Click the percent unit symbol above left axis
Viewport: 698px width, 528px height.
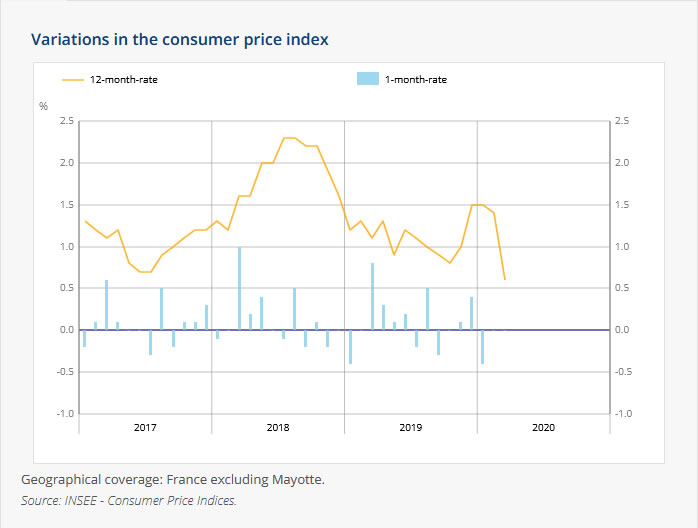point(43,106)
